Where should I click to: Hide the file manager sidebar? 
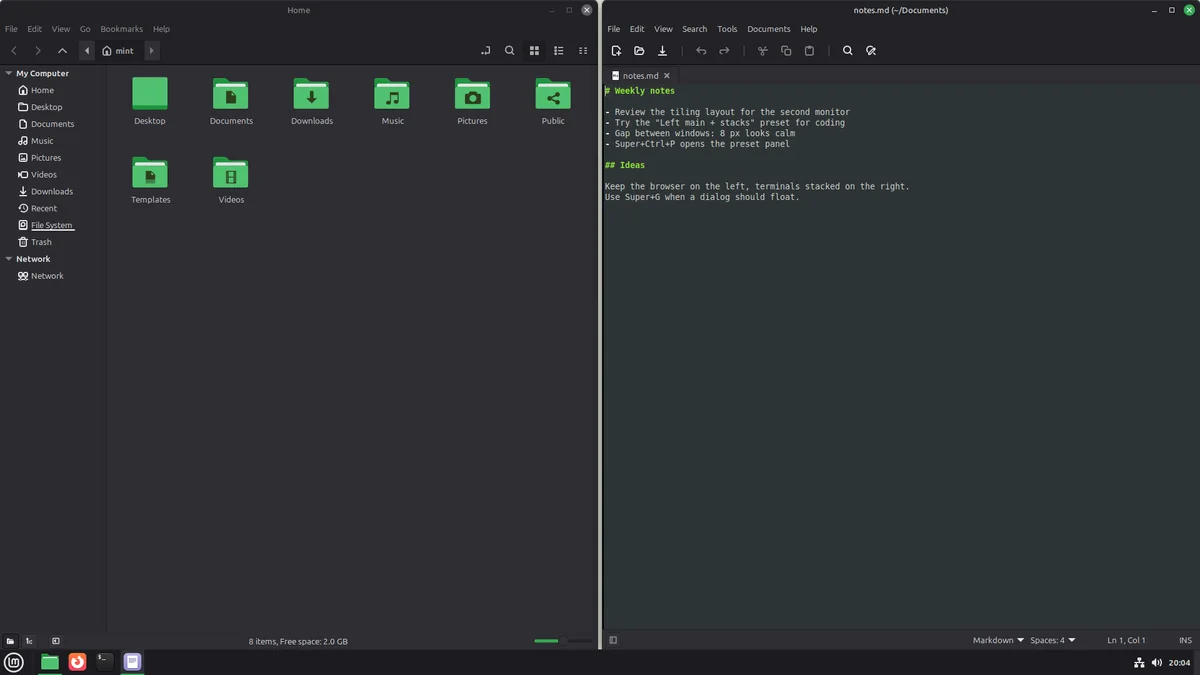56,641
